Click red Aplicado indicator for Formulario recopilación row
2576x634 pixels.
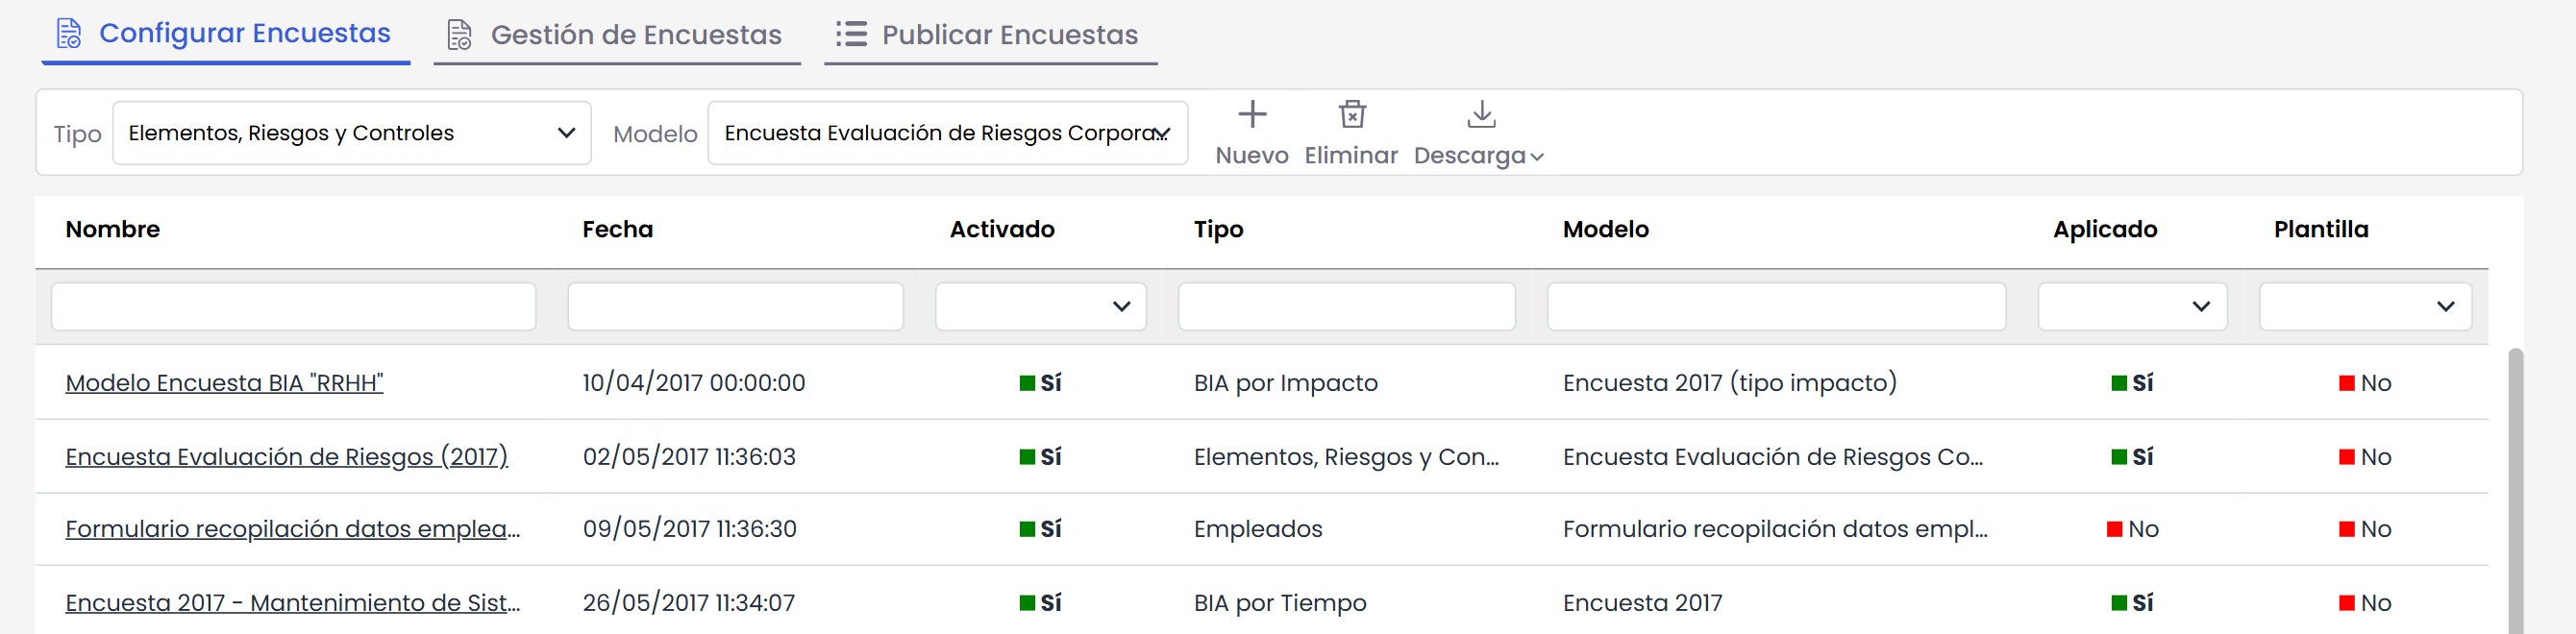2114,529
